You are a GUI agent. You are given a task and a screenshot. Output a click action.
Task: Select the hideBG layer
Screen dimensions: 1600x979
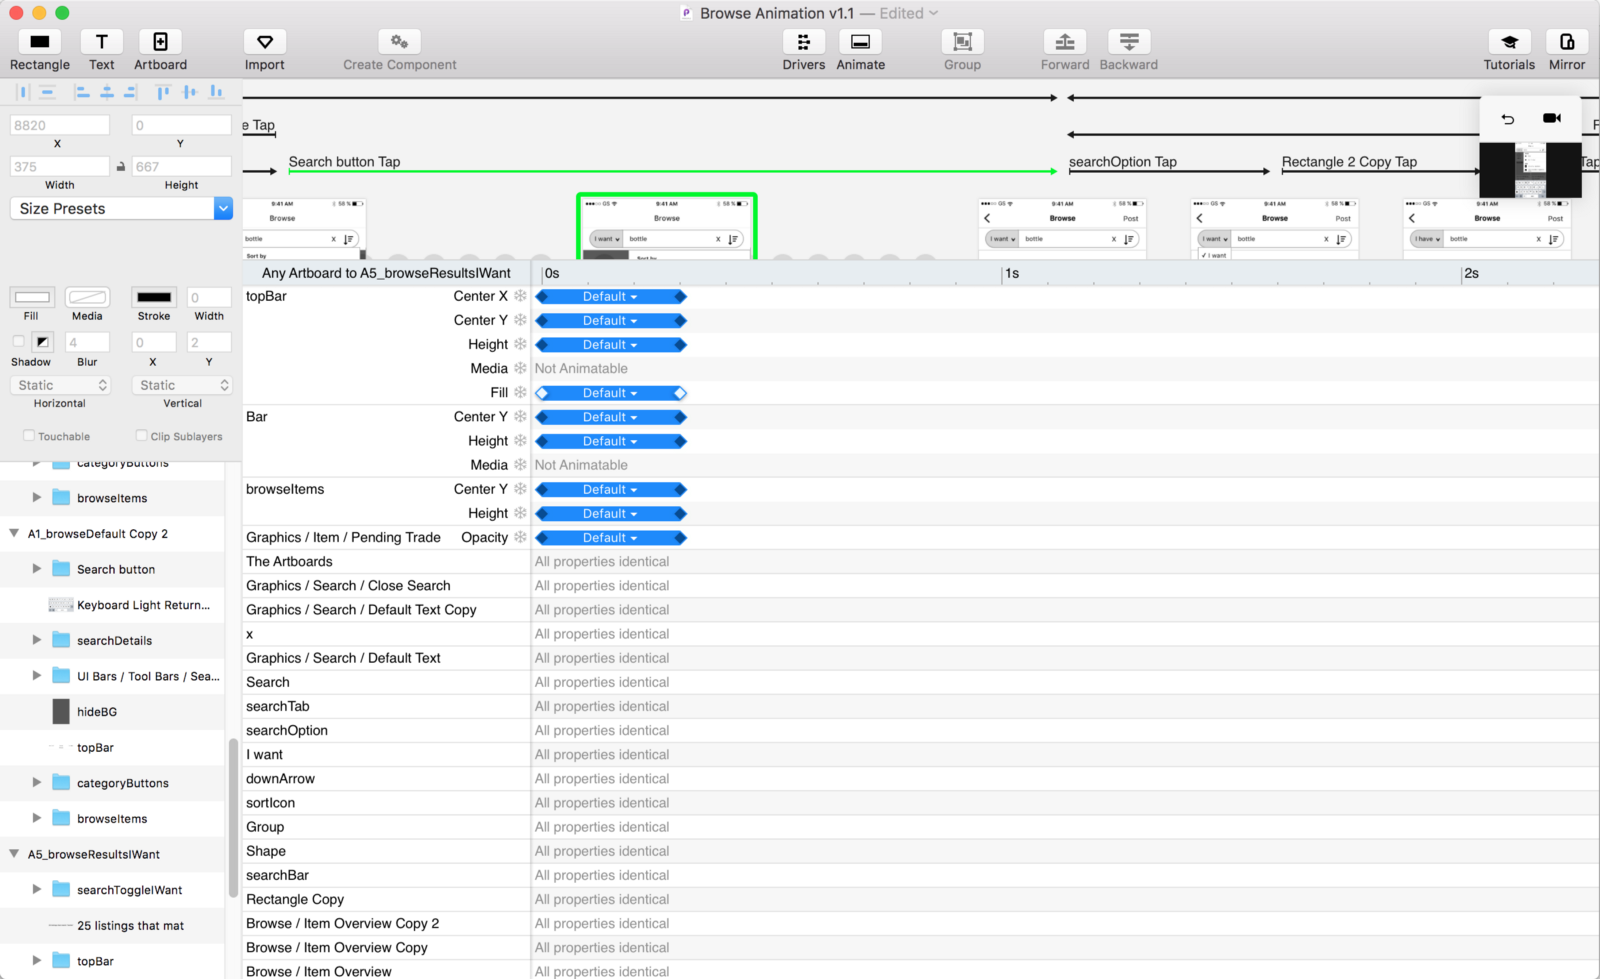tap(97, 712)
